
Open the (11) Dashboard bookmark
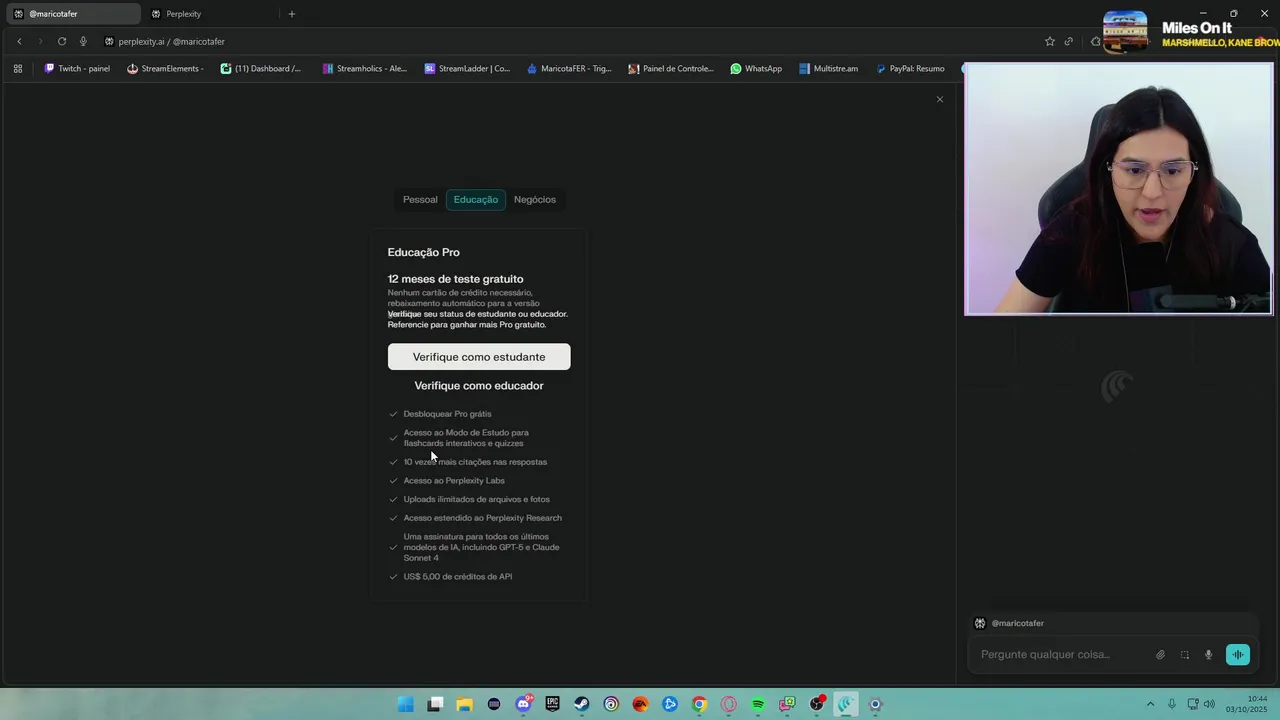[x=261, y=69]
